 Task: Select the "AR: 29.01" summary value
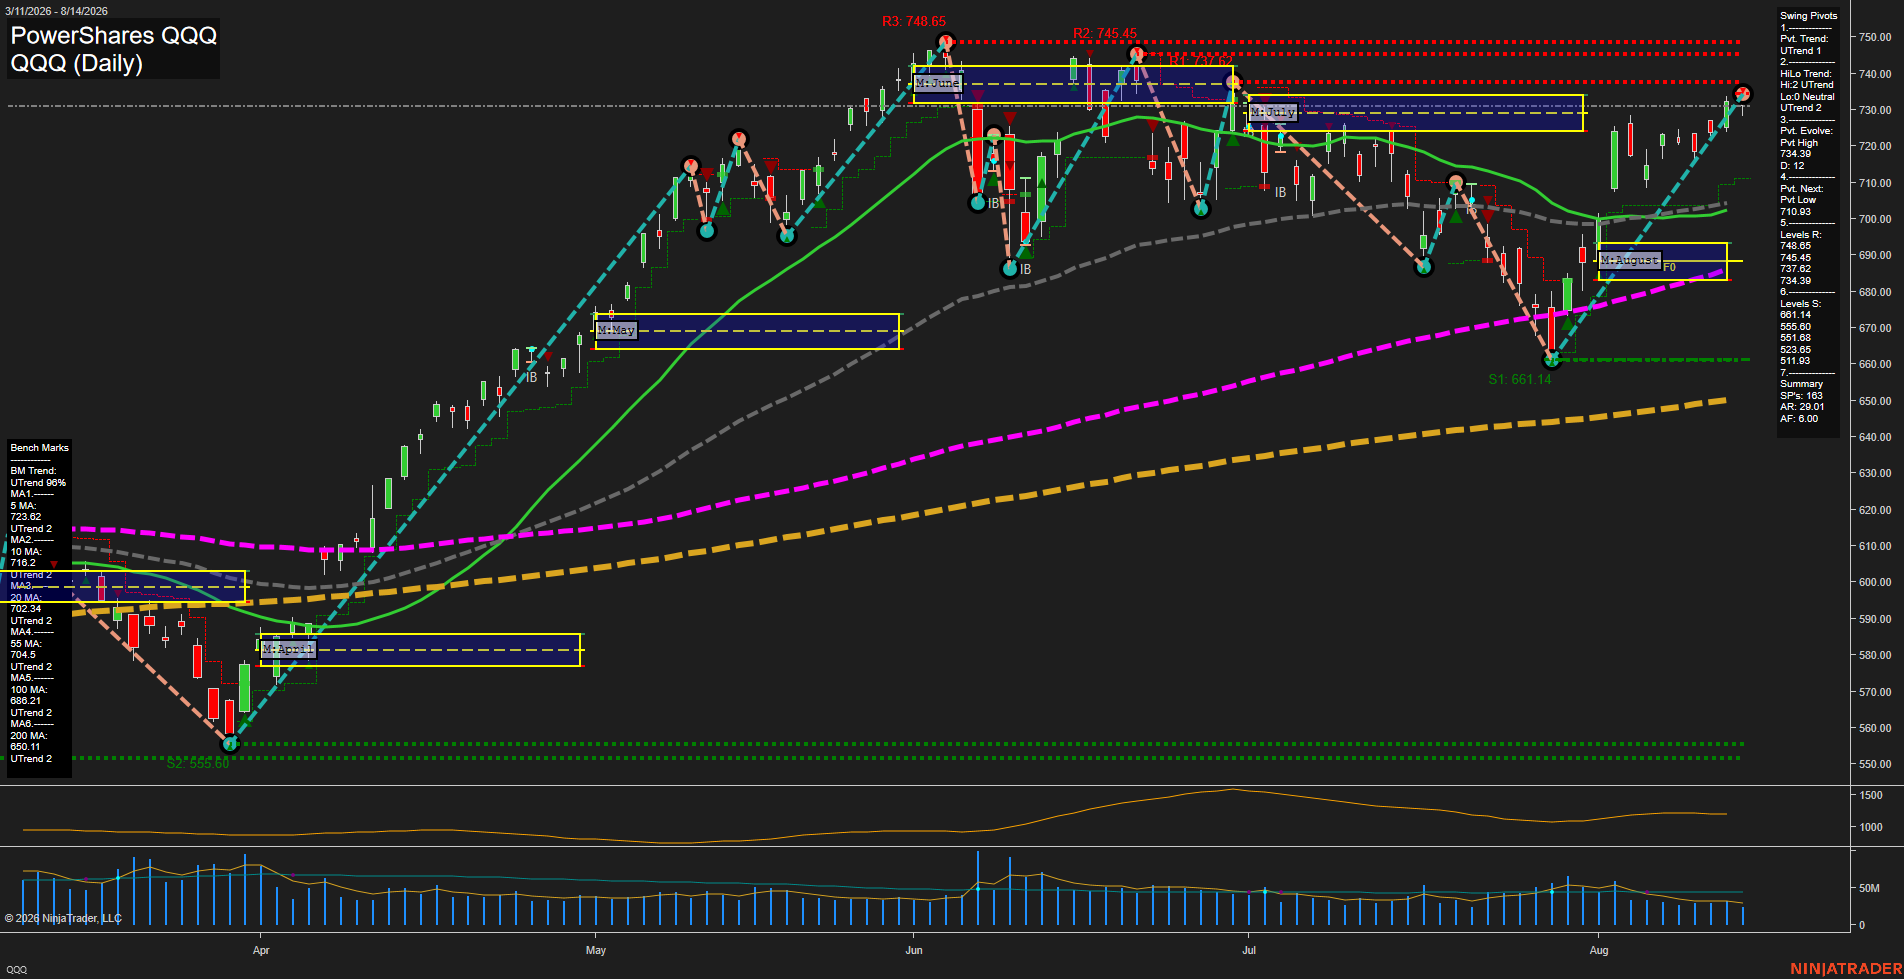coord(1802,407)
